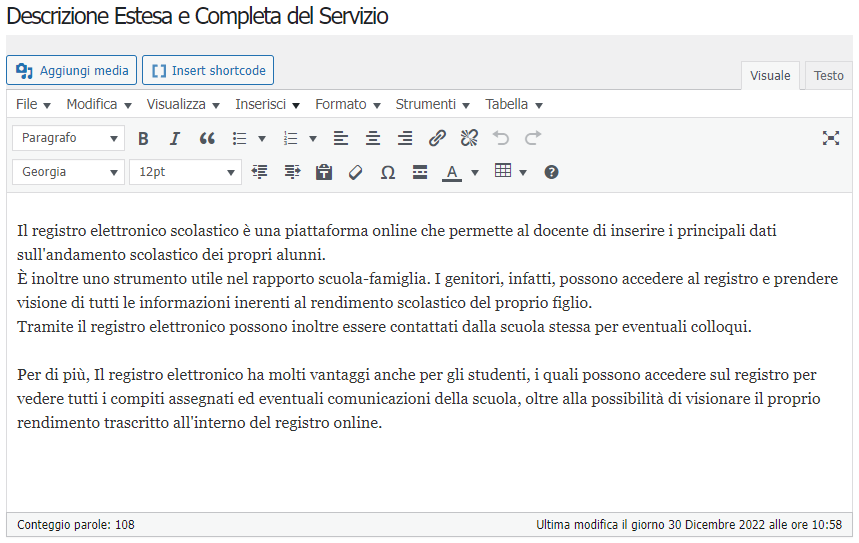859x543 pixels.
Task: Decrease paragraph indent
Action: point(260,172)
